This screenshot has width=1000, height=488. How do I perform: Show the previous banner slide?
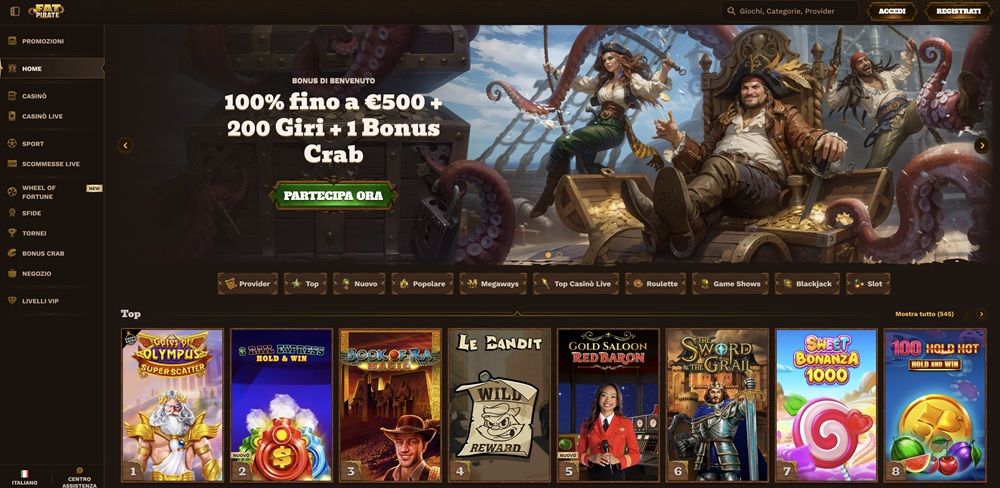pyautogui.click(x=125, y=145)
